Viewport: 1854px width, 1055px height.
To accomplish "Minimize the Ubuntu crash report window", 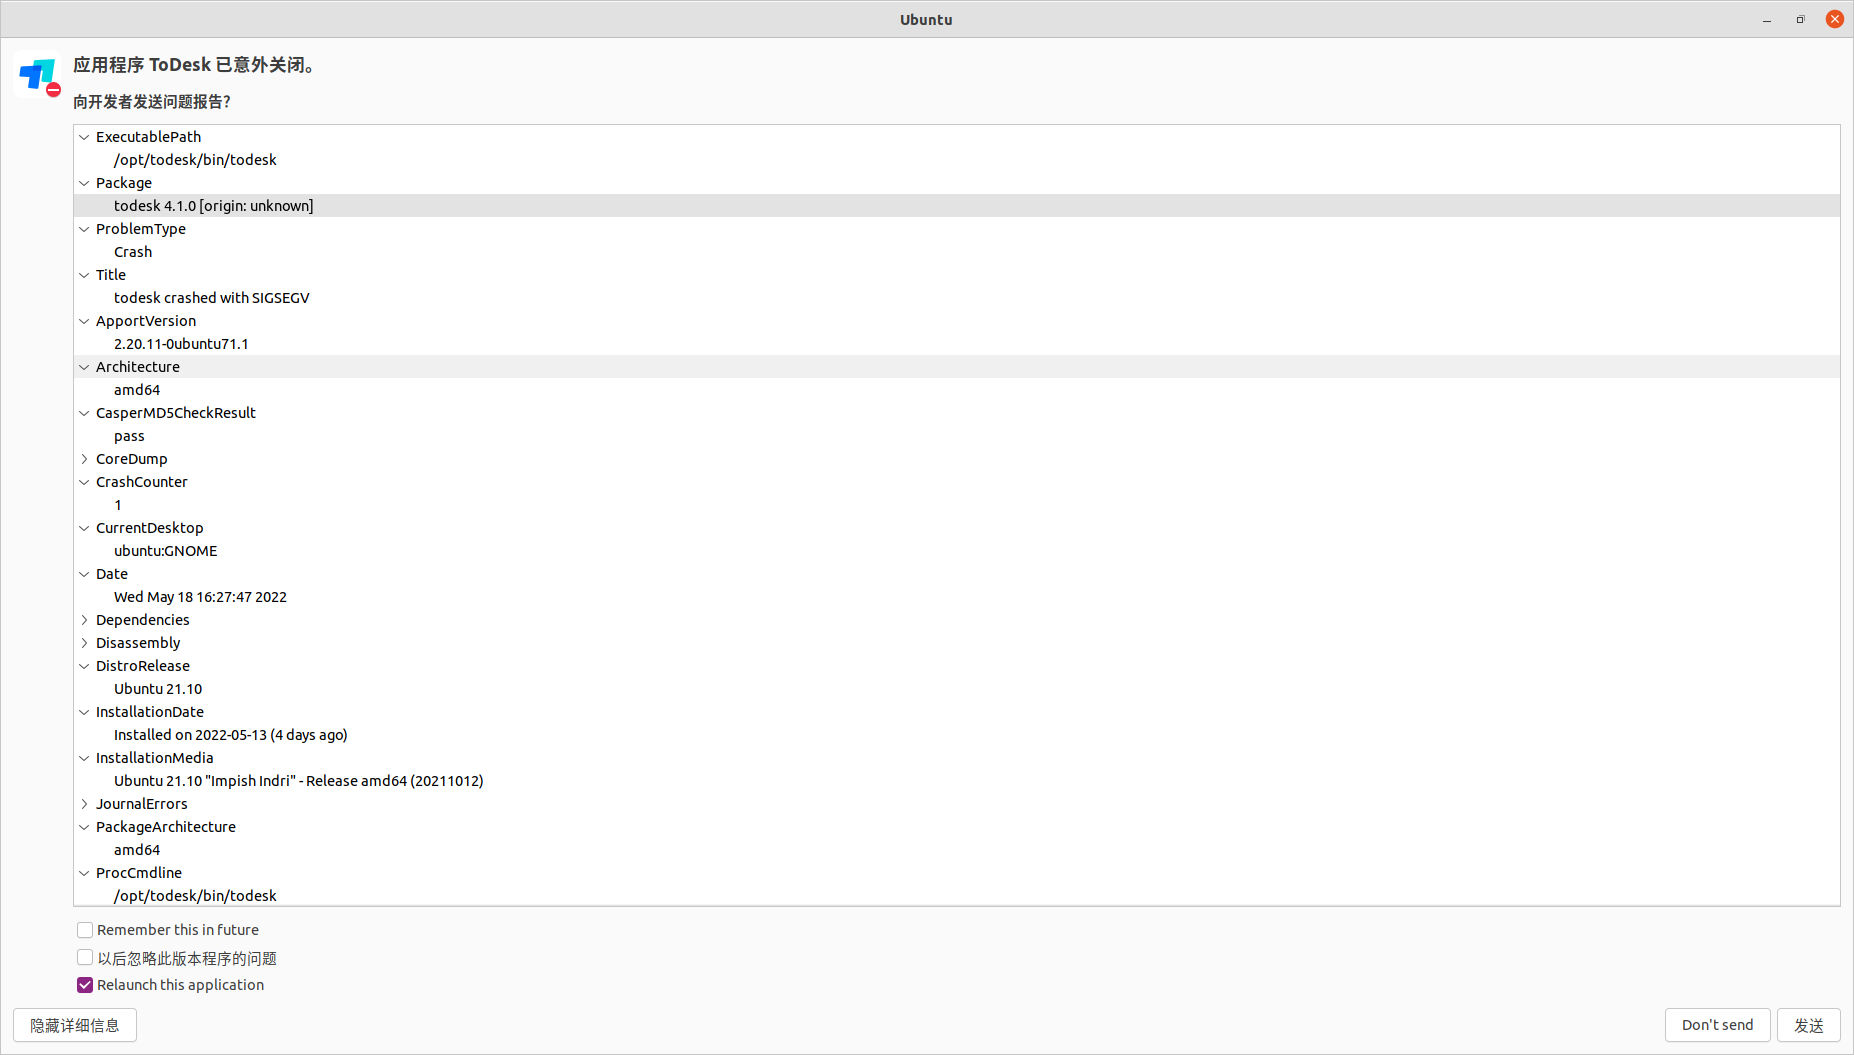I will pos(1767,19).
